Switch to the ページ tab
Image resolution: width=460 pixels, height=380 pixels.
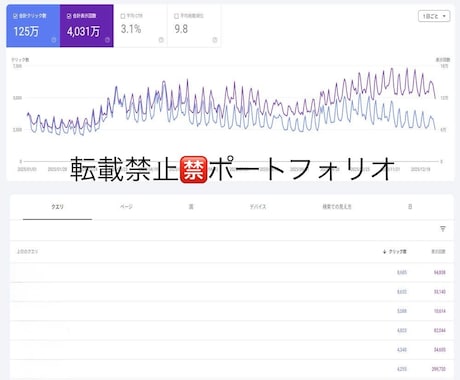click(126, 207)
